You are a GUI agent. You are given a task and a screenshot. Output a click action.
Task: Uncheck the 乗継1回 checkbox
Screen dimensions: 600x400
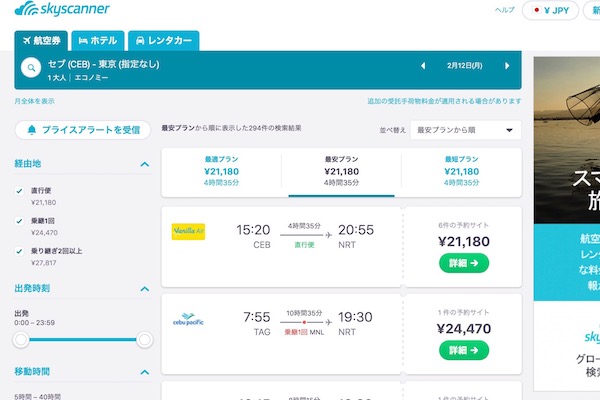point(19,221)
